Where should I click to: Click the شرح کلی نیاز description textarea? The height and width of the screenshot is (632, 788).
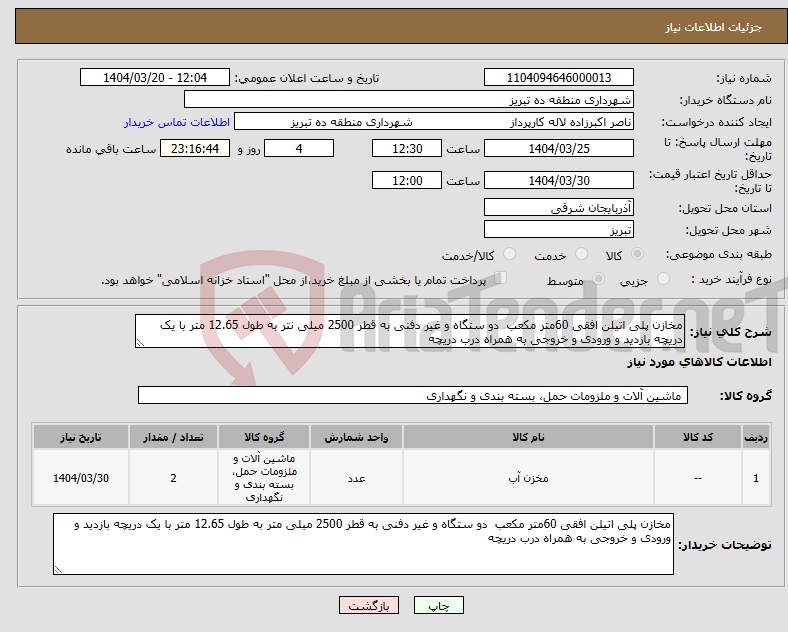pyautogui.click(x=410, y=332)
